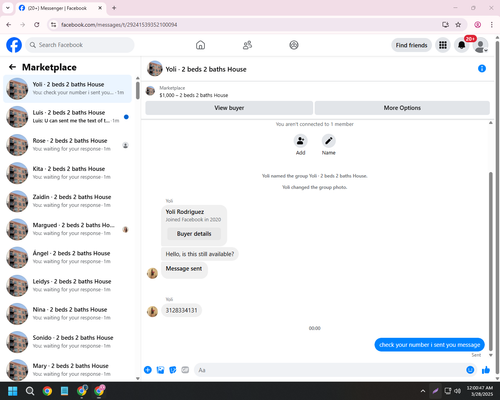
Task: Open Luis 2 beds 2 baths House chat
Action: pyautogui.click(x=68, y=117)
